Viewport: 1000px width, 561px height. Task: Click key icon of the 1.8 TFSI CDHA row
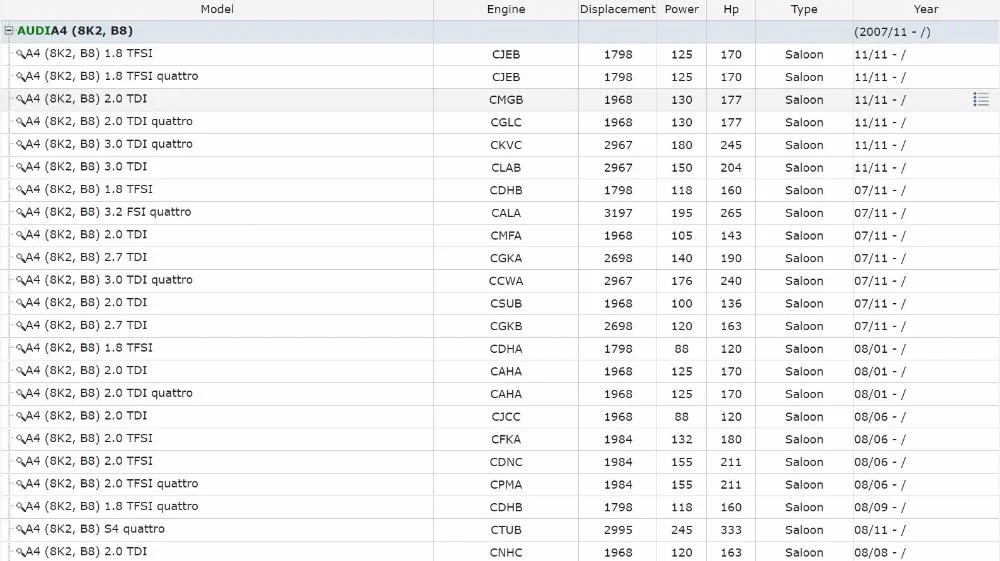coord(20,349)
